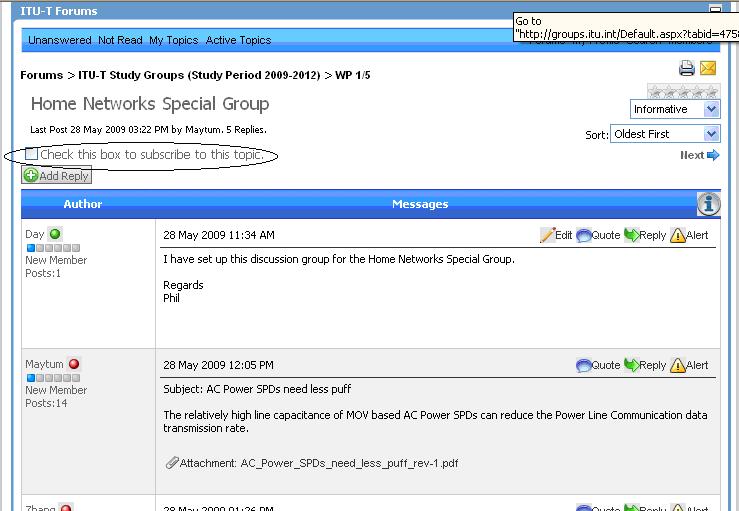This screenshot has height=511, width=739.
Task: Click the 28 May 2009 12:05 PM timestamp
Action: (218, 365)
